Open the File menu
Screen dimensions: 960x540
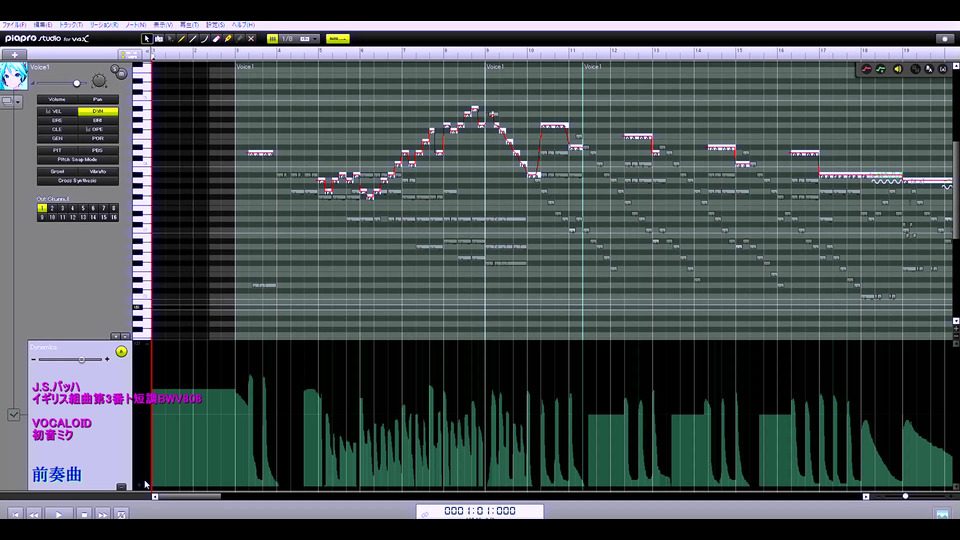[x=14, y=25]
